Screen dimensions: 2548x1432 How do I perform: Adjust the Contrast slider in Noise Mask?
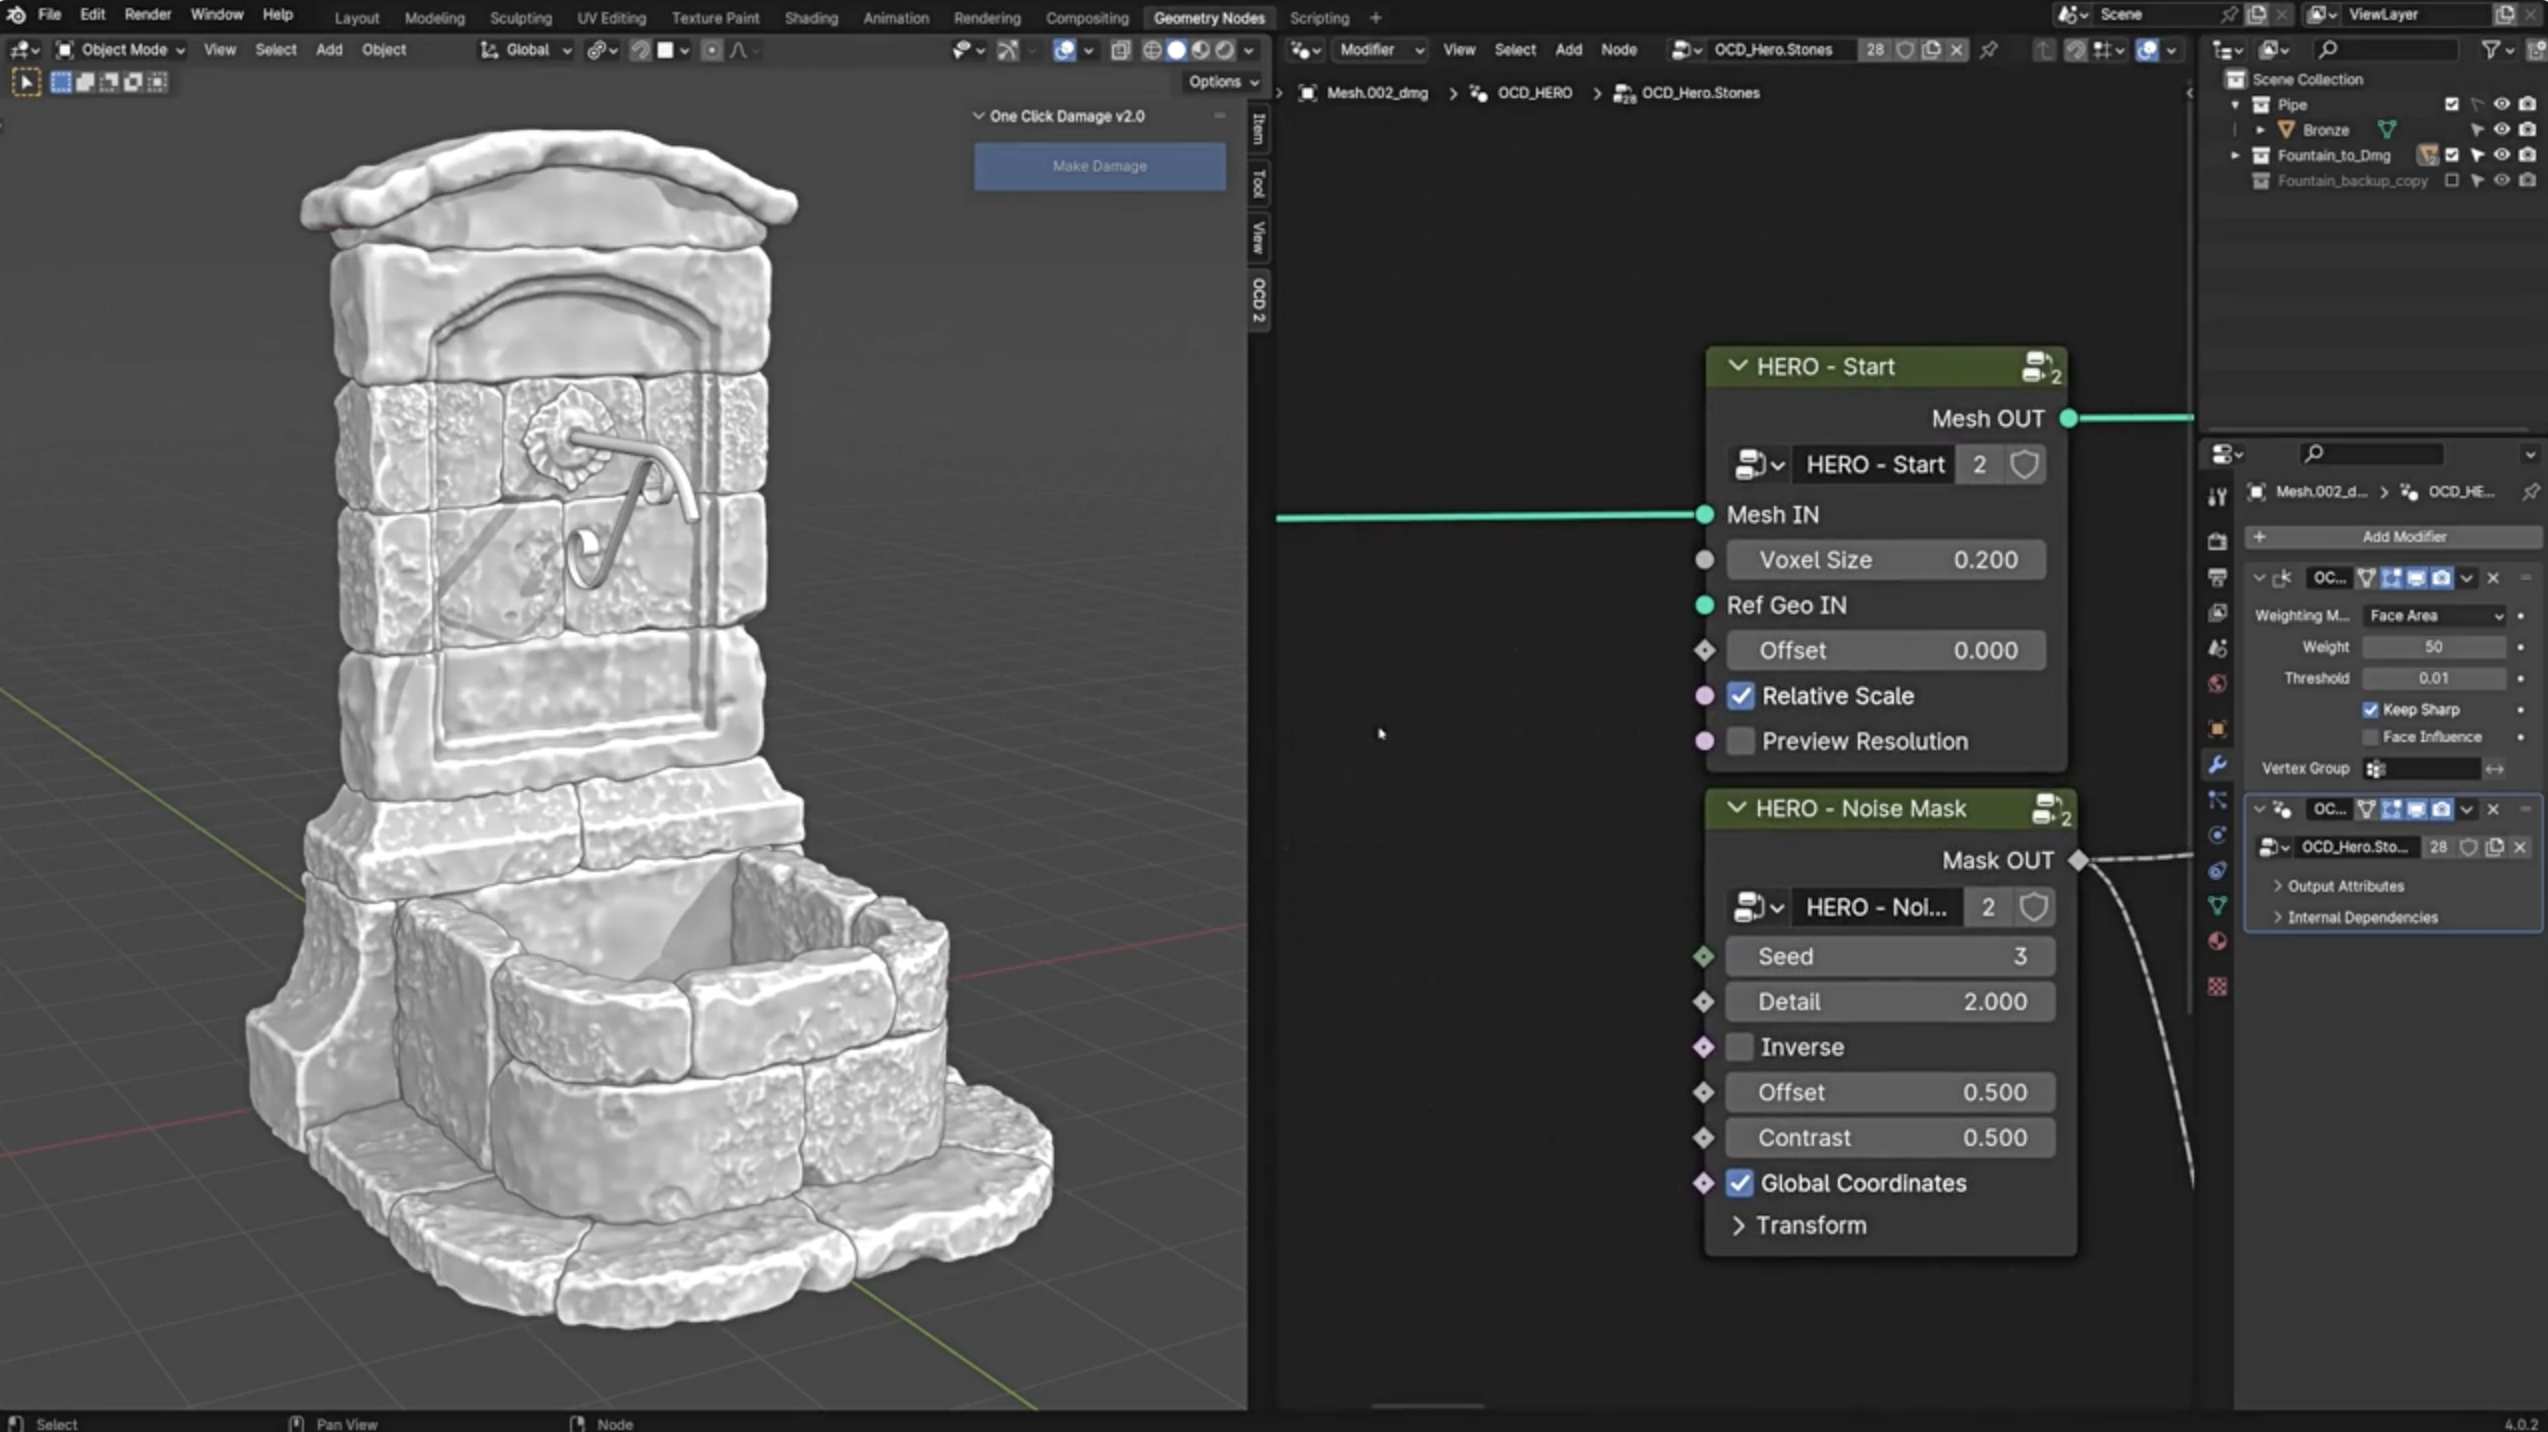[x=1889, y=1138]
